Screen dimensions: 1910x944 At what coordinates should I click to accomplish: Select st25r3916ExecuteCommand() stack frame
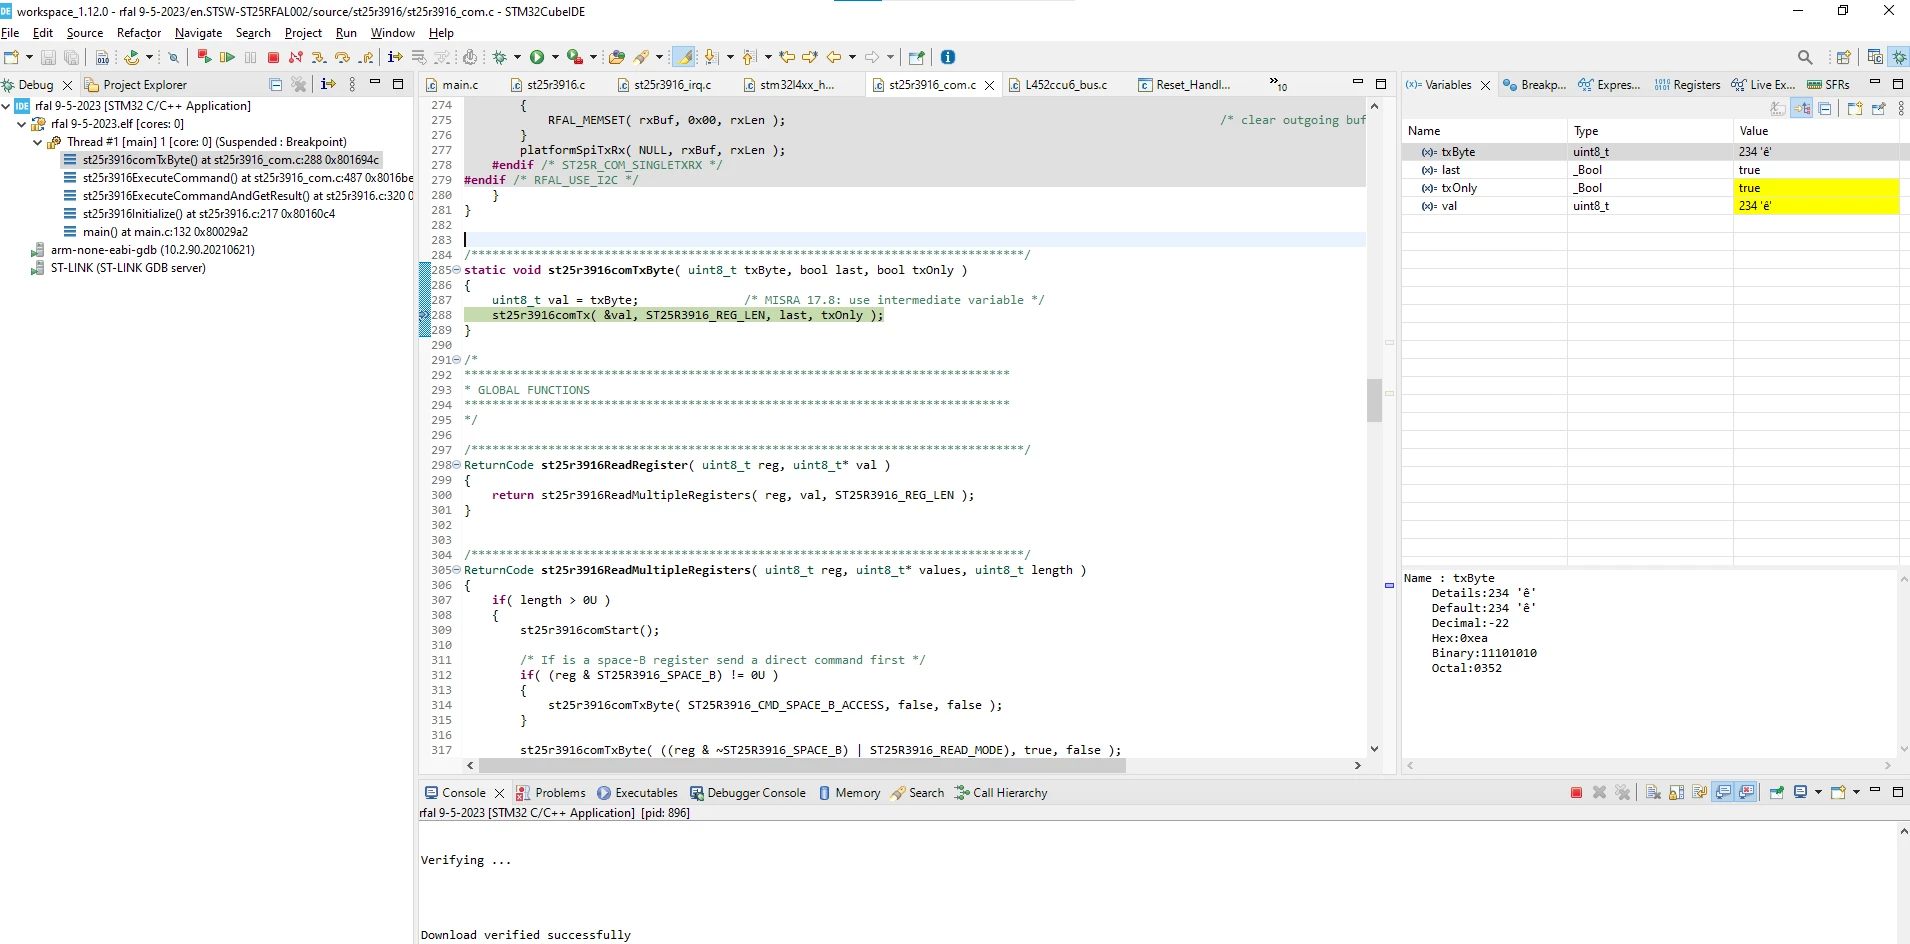point(238,178)
